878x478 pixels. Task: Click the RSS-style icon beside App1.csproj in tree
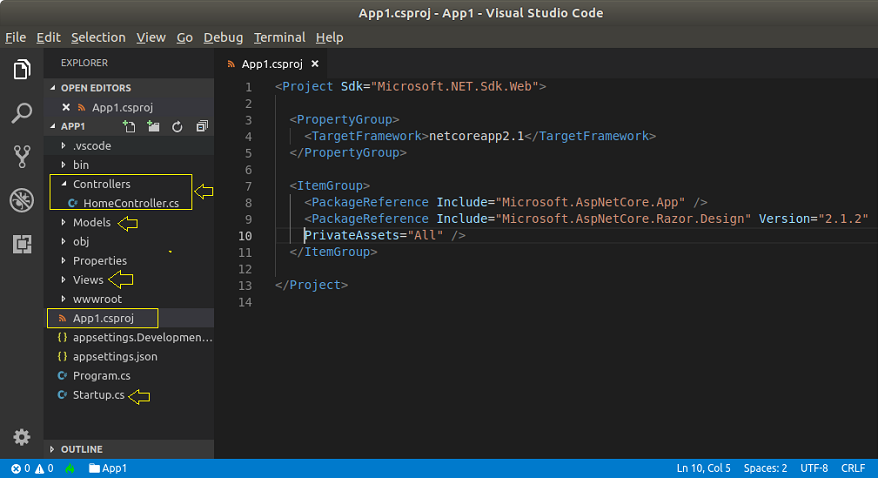62,318
